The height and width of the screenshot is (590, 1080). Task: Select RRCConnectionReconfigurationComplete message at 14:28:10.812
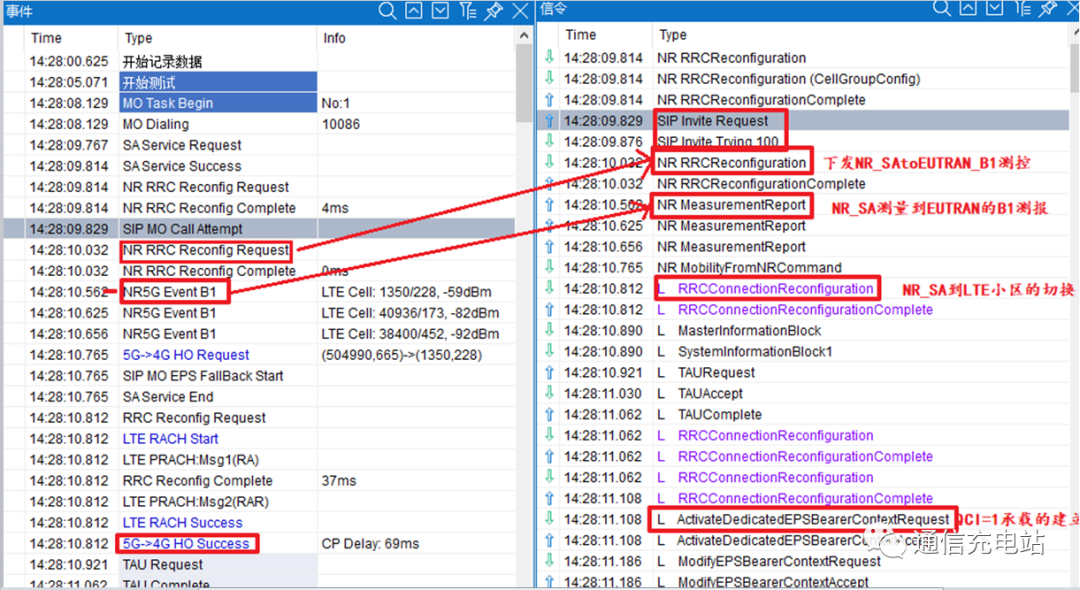coord(805,310)
